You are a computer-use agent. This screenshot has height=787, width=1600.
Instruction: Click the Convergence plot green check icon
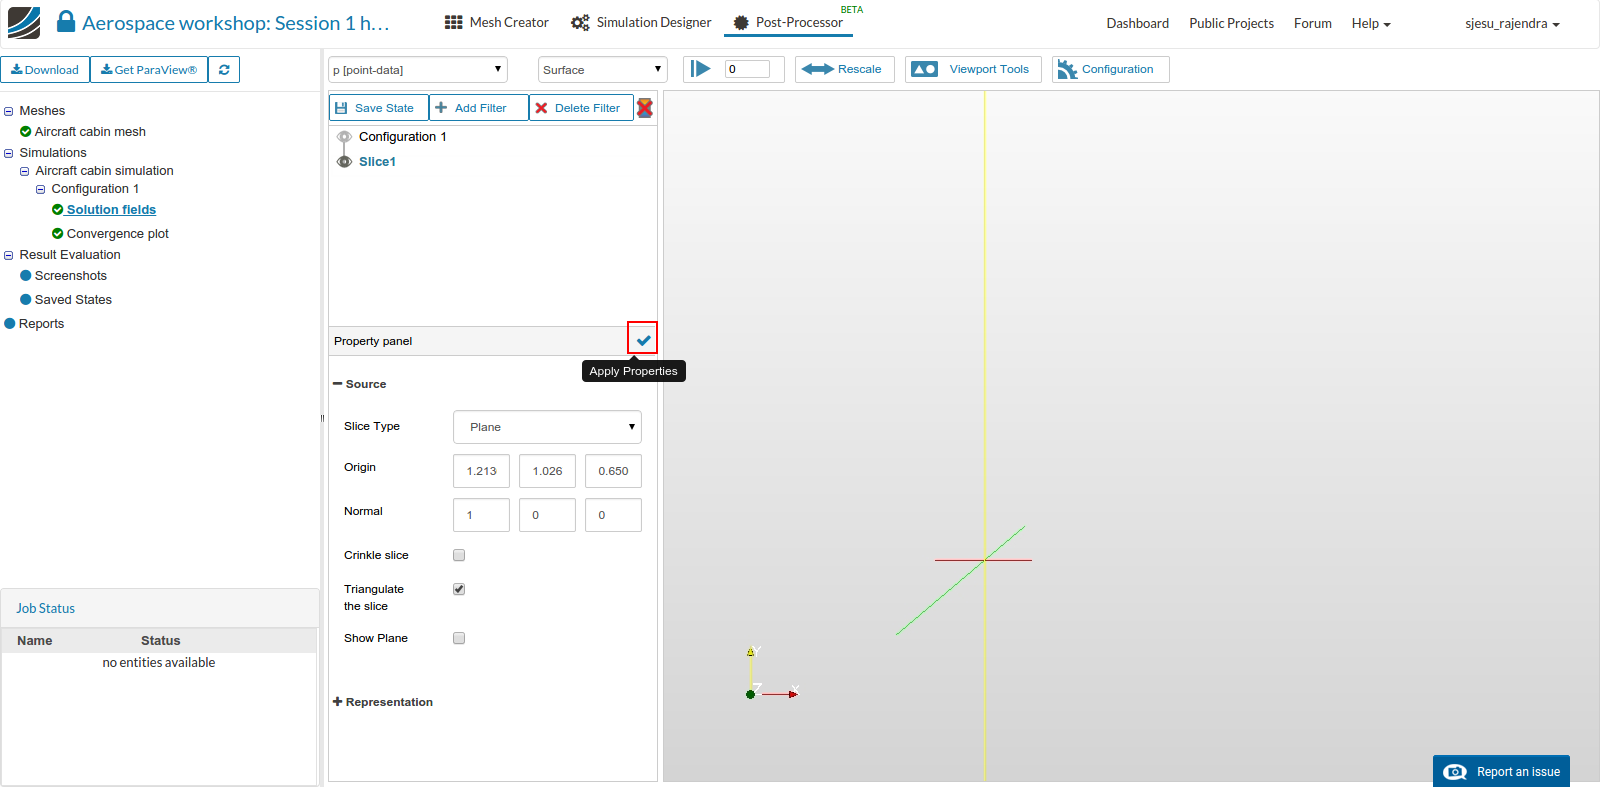(58, 234)
